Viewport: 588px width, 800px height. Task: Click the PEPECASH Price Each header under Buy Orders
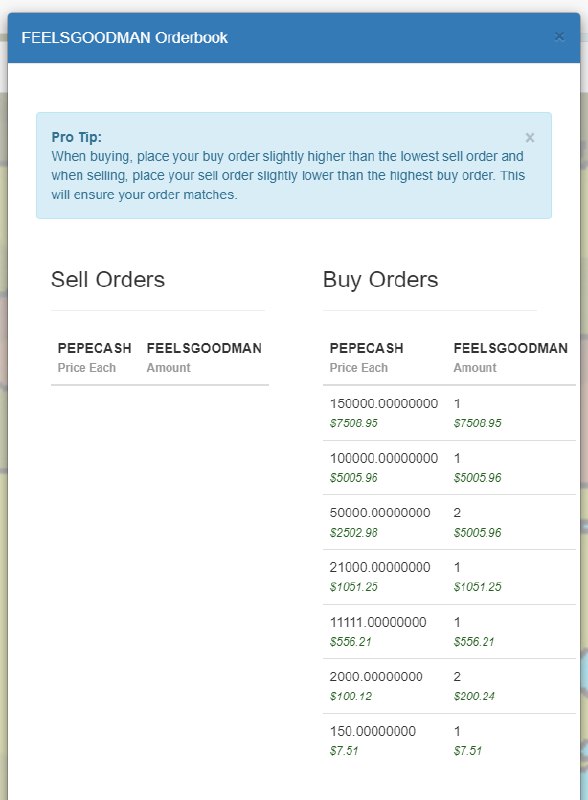point(366,357)
